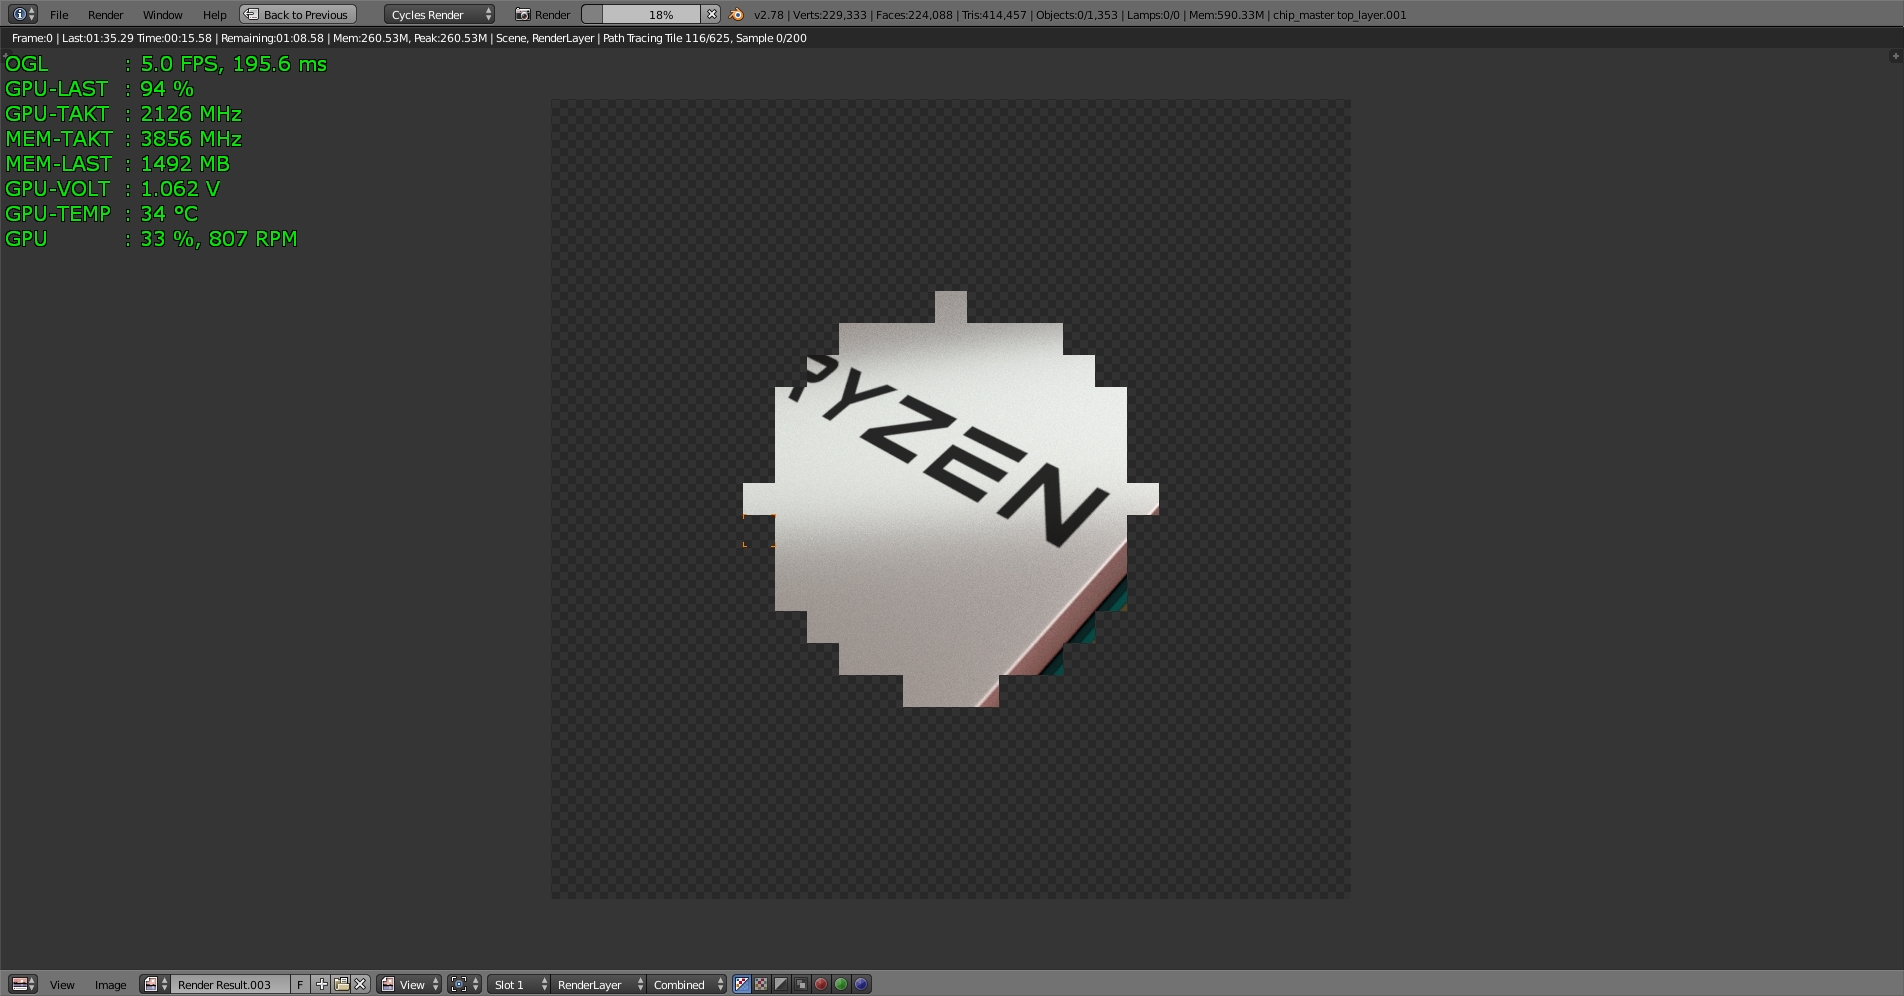Open the Combined pass dropdown

[686, 985]
